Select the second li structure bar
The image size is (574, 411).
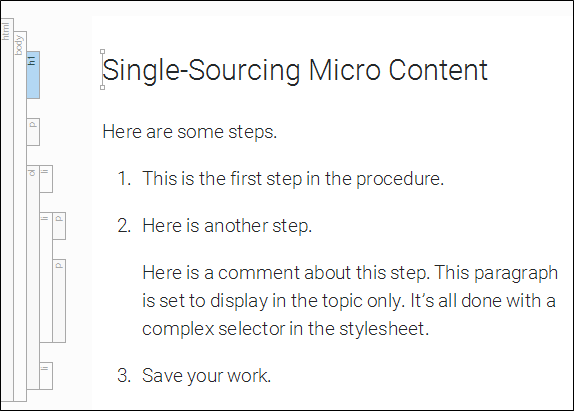tap(46, 277)
